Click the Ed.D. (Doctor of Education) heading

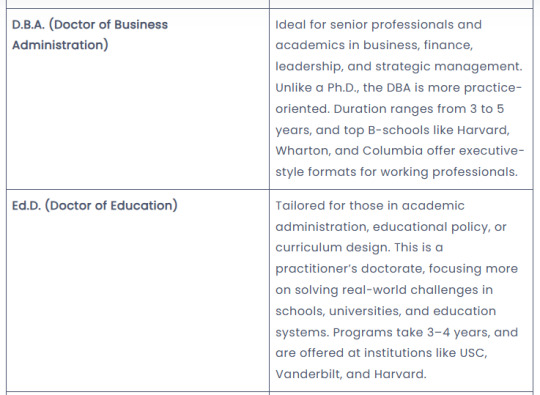click(95, 206)
